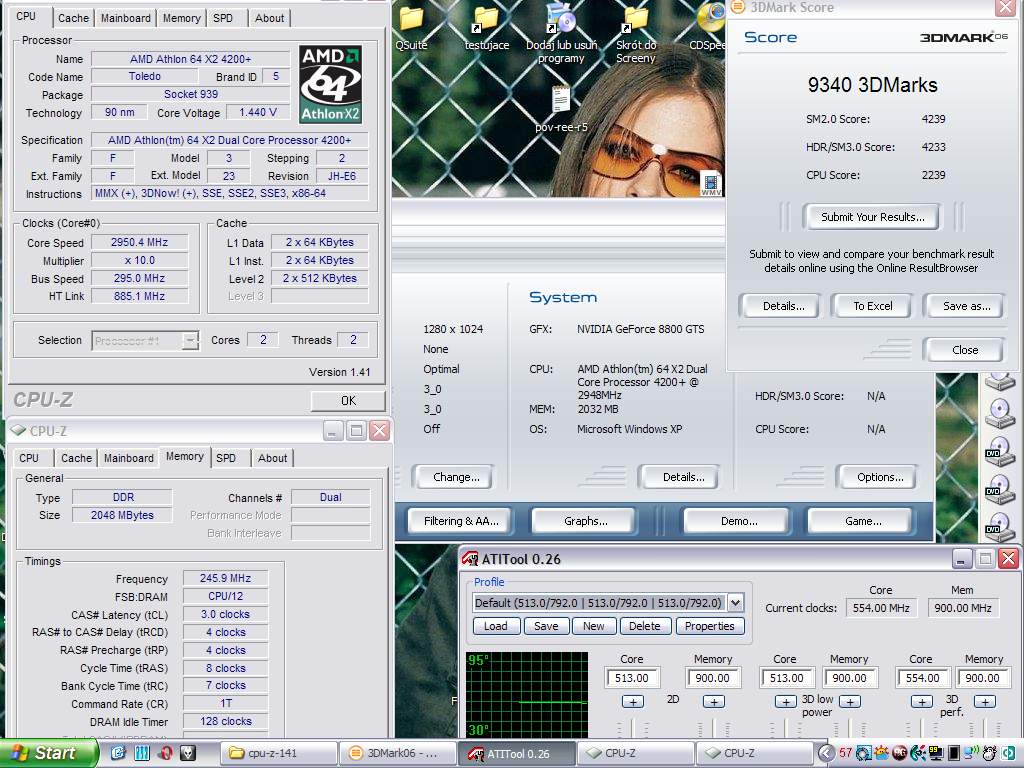Click the AMD Athlon 64 X2 logo
1024x768 pixels.
click(x=330, y=84)
